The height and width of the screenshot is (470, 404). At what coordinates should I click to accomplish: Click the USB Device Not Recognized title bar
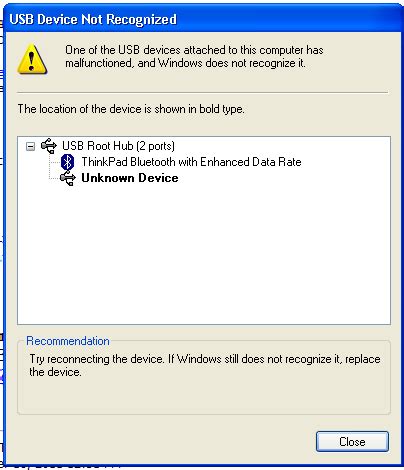pos(202,19)
